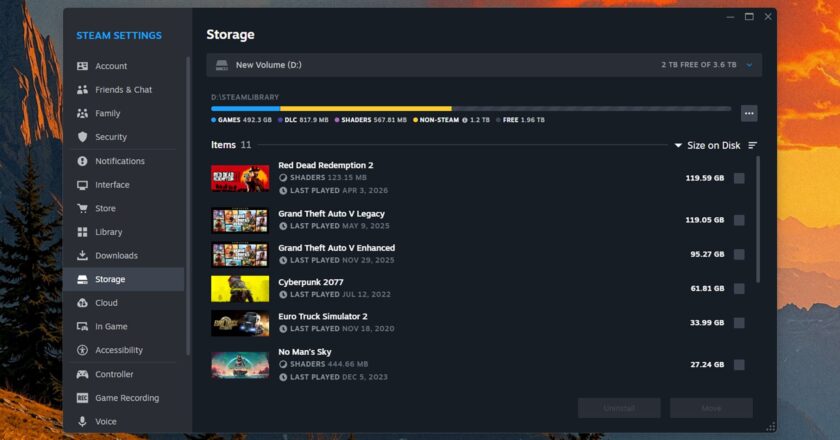Click the Friends & Chat people icon
840x440 pixels.
coord(82,90)
